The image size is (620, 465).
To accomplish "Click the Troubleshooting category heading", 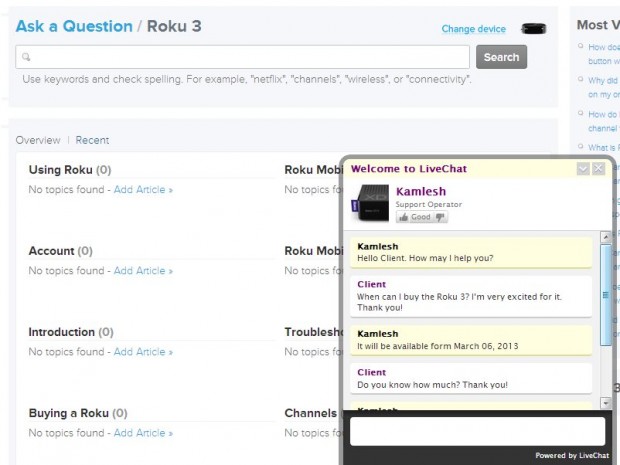I will tap(314, 332).
